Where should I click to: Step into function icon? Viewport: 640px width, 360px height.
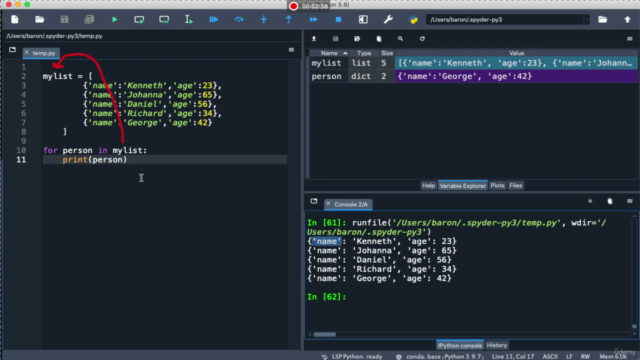pyautogui.click(x=264, y=19)
